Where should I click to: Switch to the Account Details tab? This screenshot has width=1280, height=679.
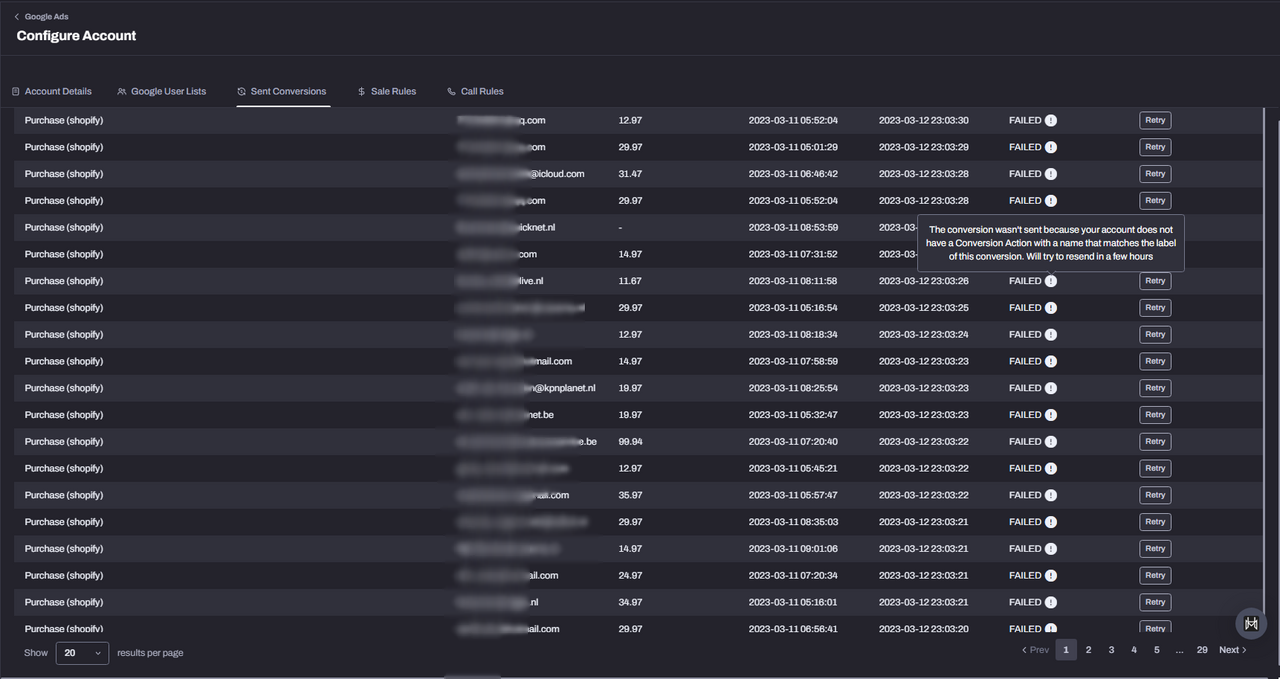click(52, 91)
